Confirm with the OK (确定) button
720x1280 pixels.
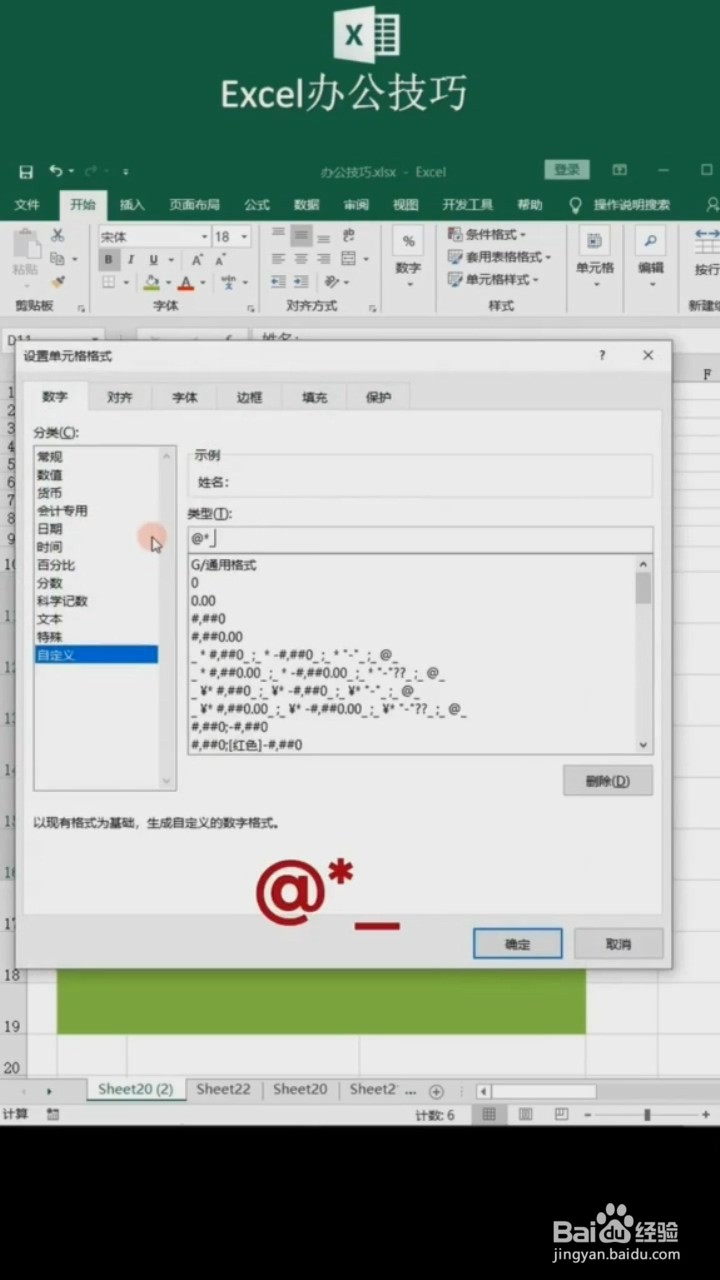[x=518, y=944]
